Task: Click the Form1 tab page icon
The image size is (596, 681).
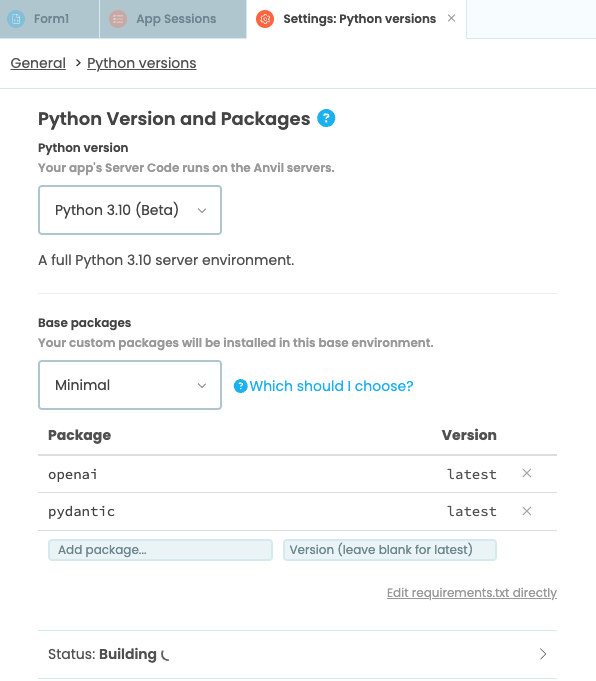Action: (x=16, y=19)
